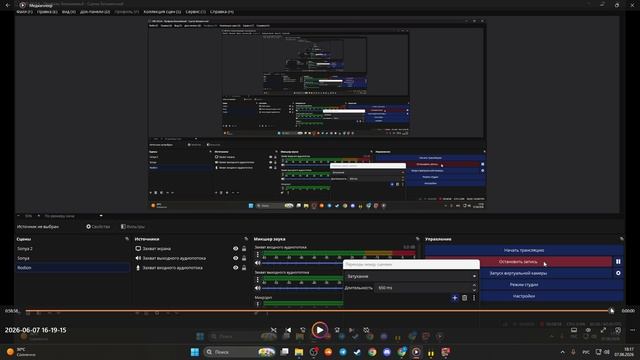Open the Правка menu in OBS menu bar
Viewport: 640px width, 360px height.
[47, 12]
